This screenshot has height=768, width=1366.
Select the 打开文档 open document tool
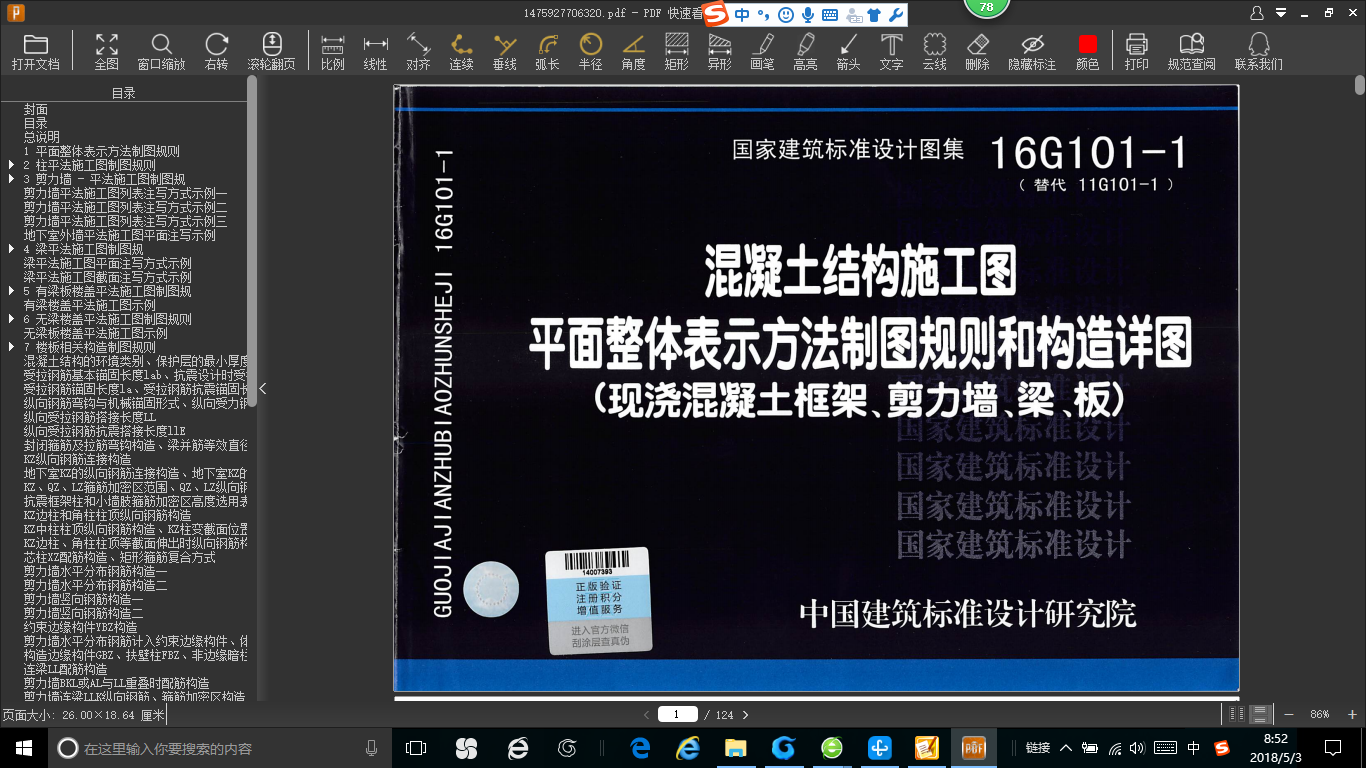36,50
